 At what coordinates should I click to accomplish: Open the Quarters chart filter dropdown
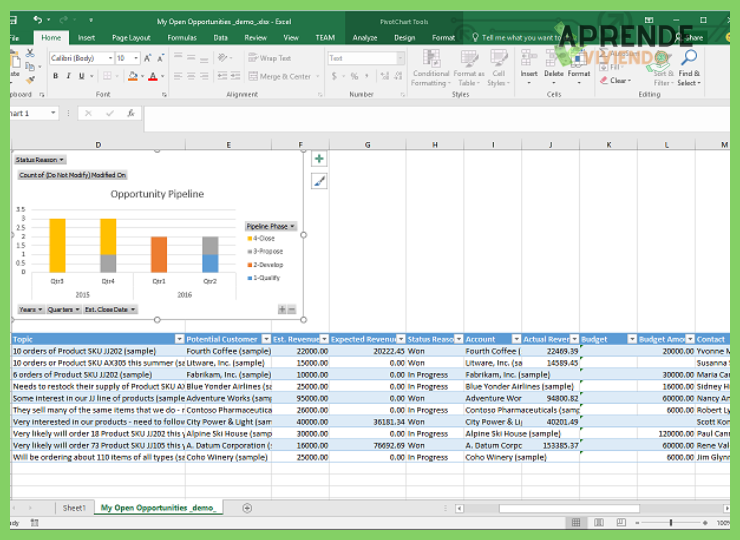[63, 310]
